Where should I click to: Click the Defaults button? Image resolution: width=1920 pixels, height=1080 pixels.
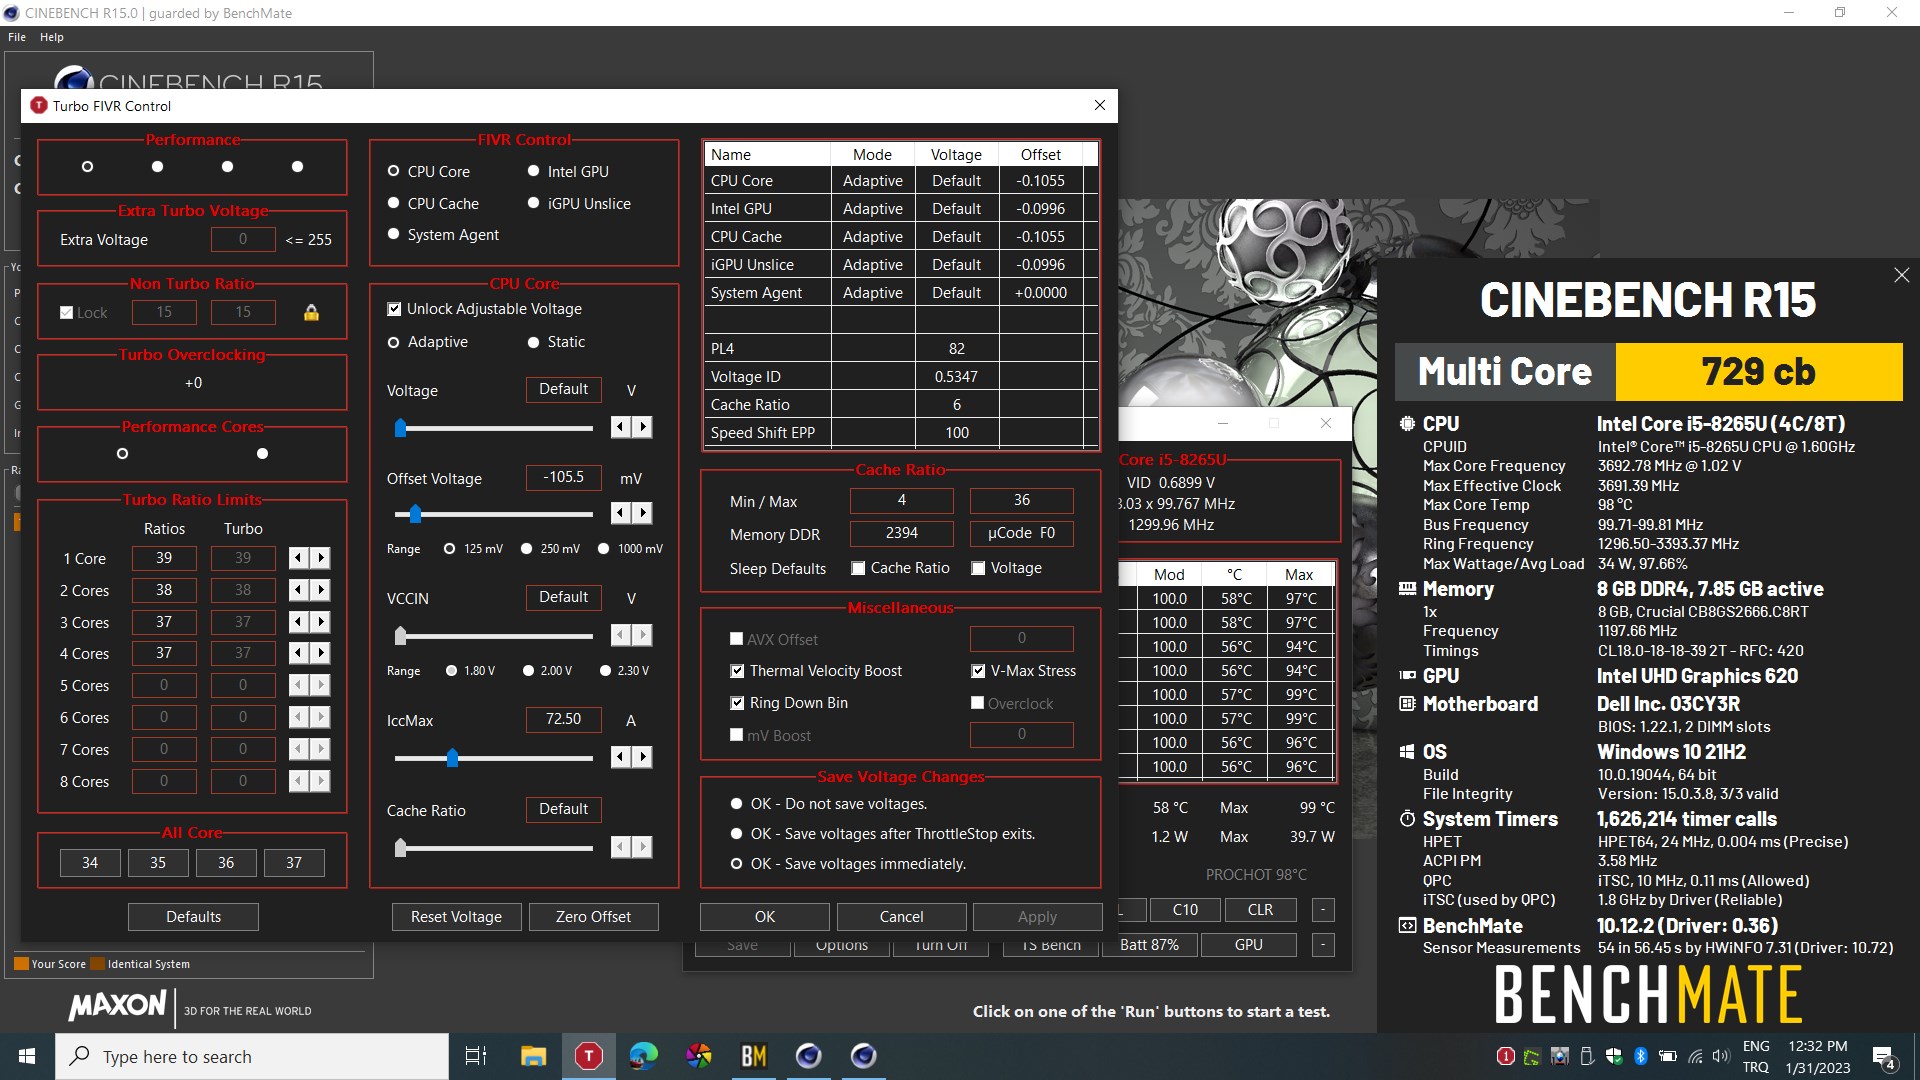[x=193, y=917]
